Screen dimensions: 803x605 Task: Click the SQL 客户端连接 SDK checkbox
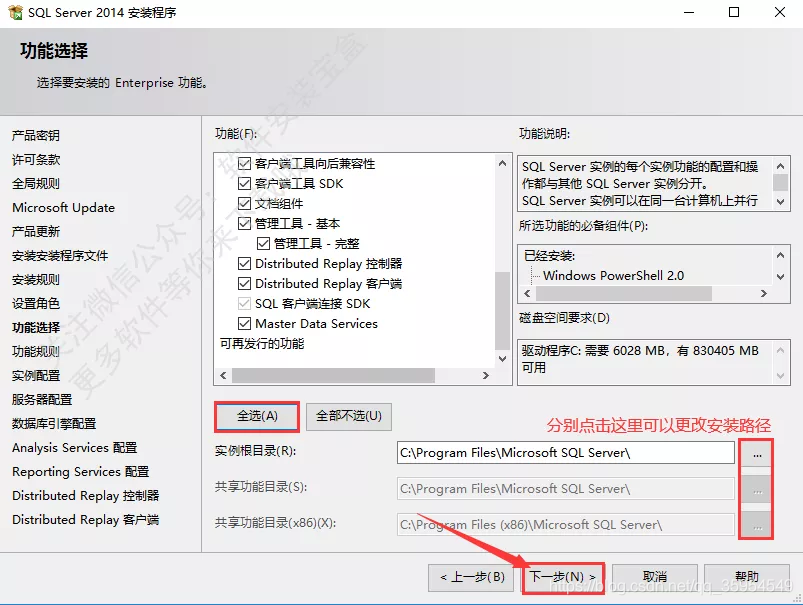245,304
